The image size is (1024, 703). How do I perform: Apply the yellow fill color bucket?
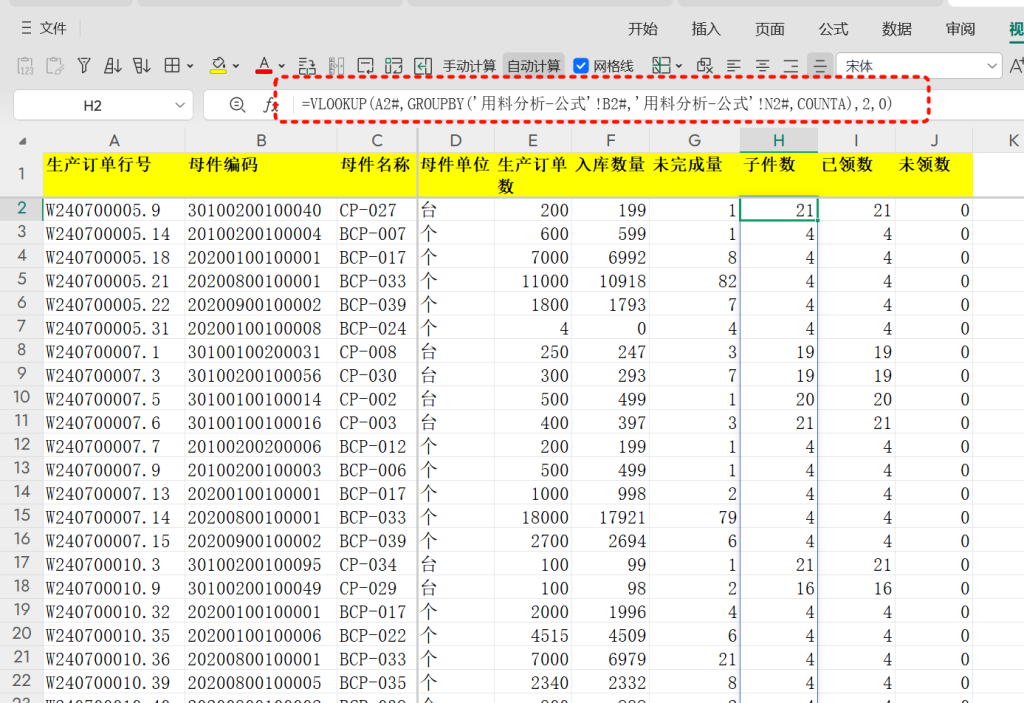pyautogui.click(x=218, y=65)
